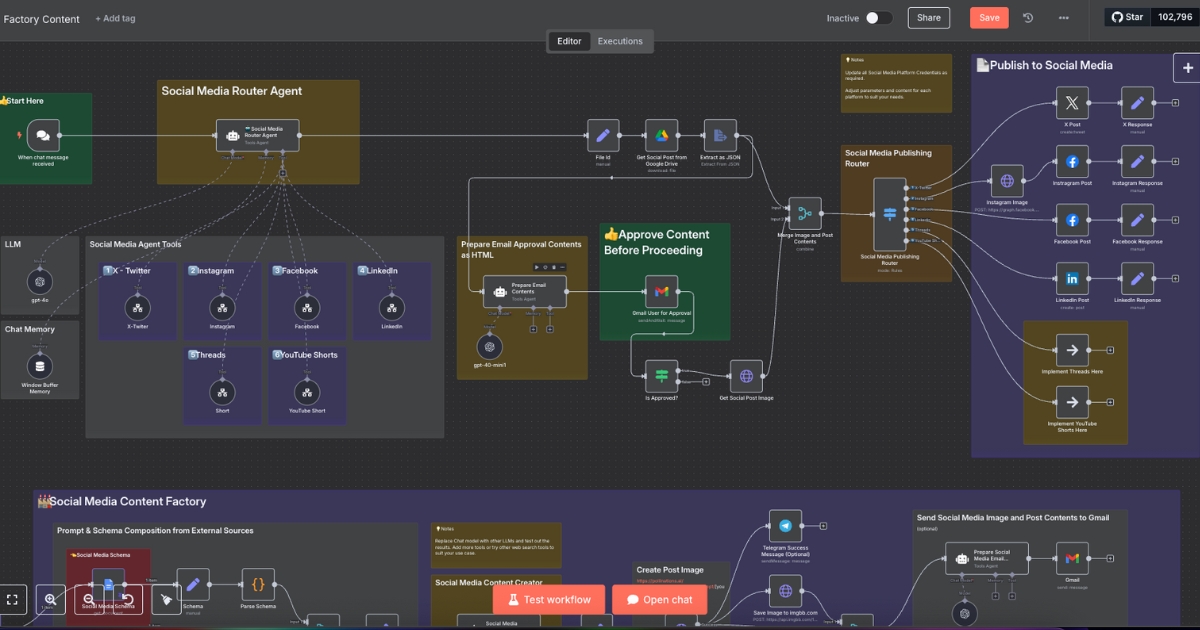Select the Gmail User for Approval node
The image size is (1200, 630).
point(661,292)
